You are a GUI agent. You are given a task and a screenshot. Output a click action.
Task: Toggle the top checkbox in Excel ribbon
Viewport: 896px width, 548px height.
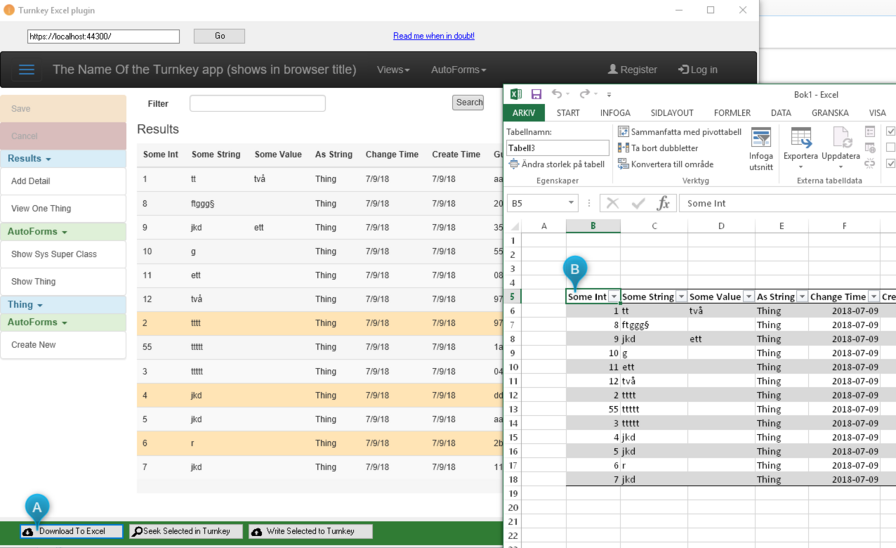tap(891, 132)
